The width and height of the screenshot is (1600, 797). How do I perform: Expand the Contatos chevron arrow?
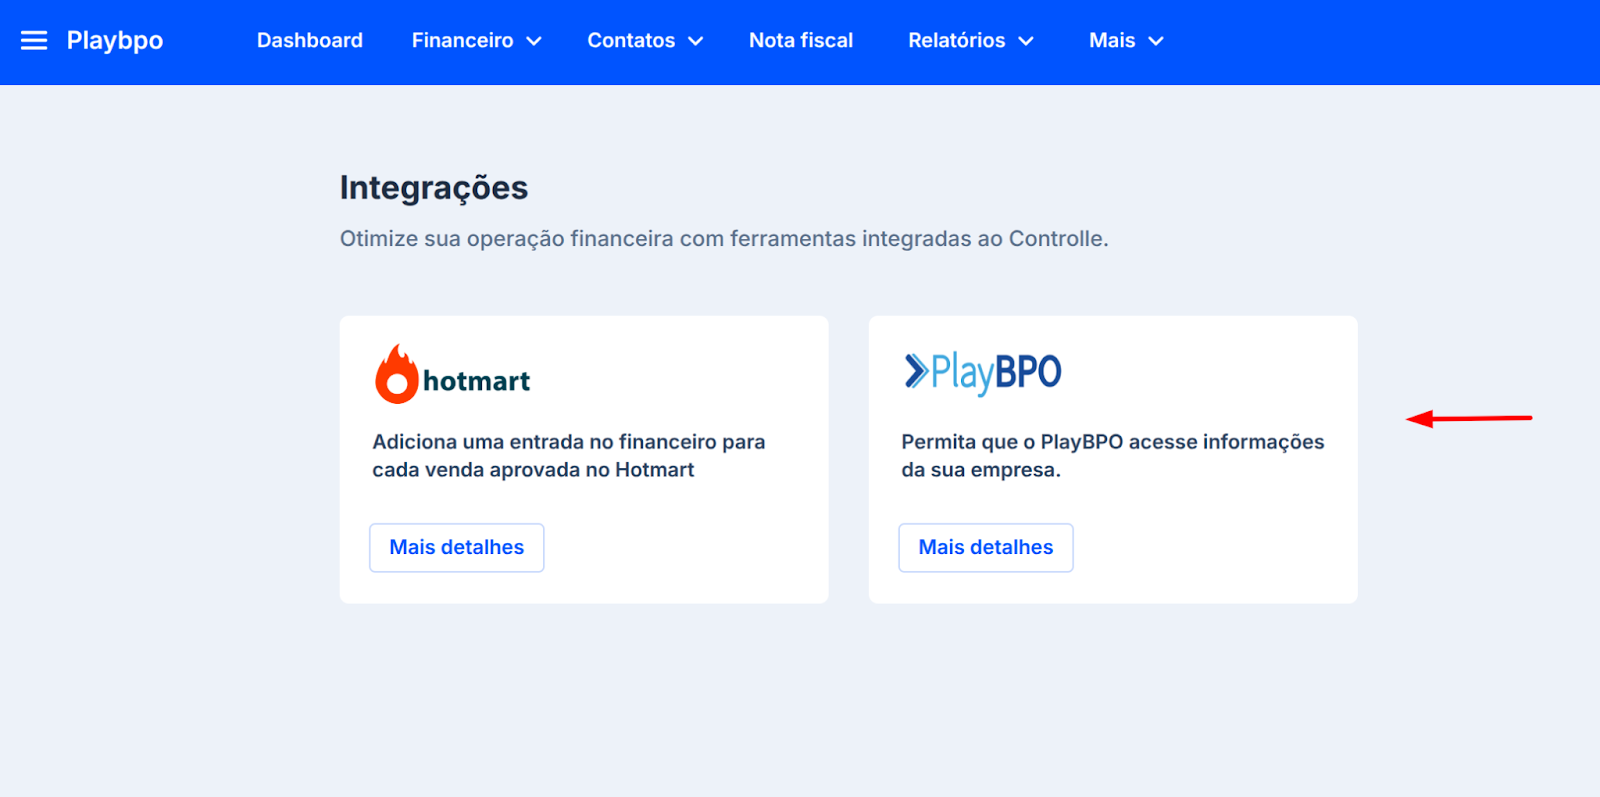click(696, 41)
